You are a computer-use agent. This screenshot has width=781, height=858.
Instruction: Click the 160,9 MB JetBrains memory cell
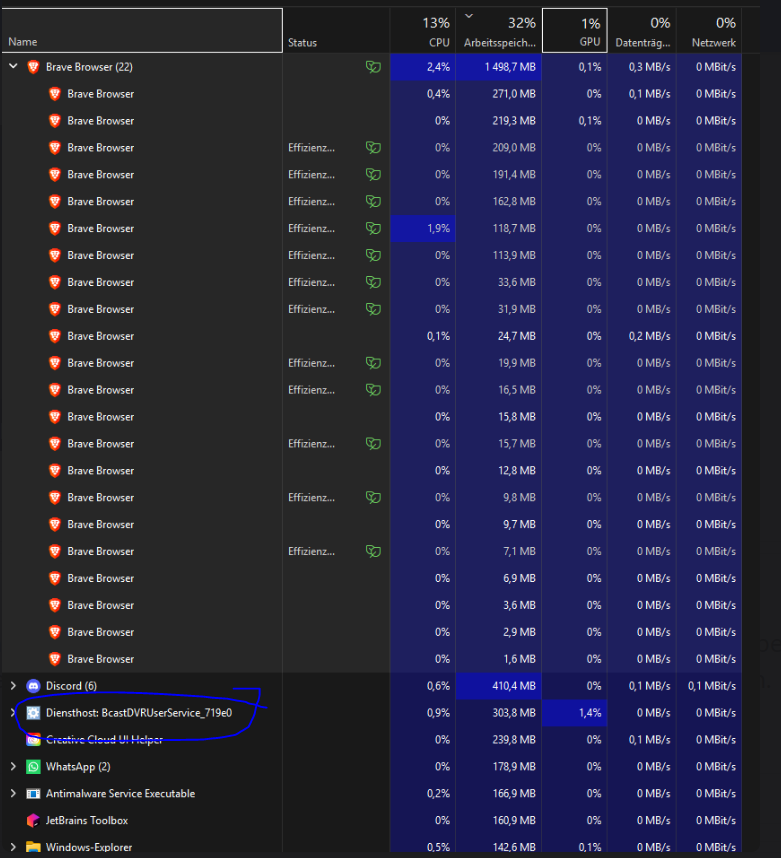tap(499, 820)
